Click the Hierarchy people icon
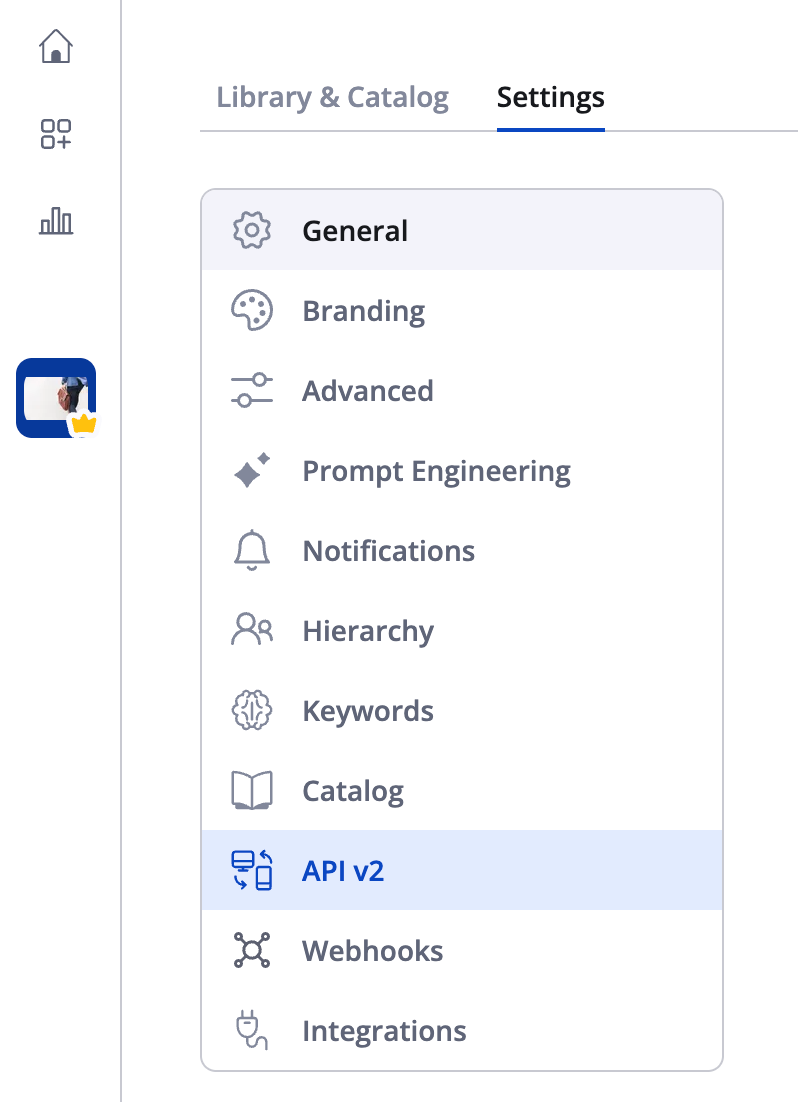The image size is (798, 1102). (x=251, y=631)
